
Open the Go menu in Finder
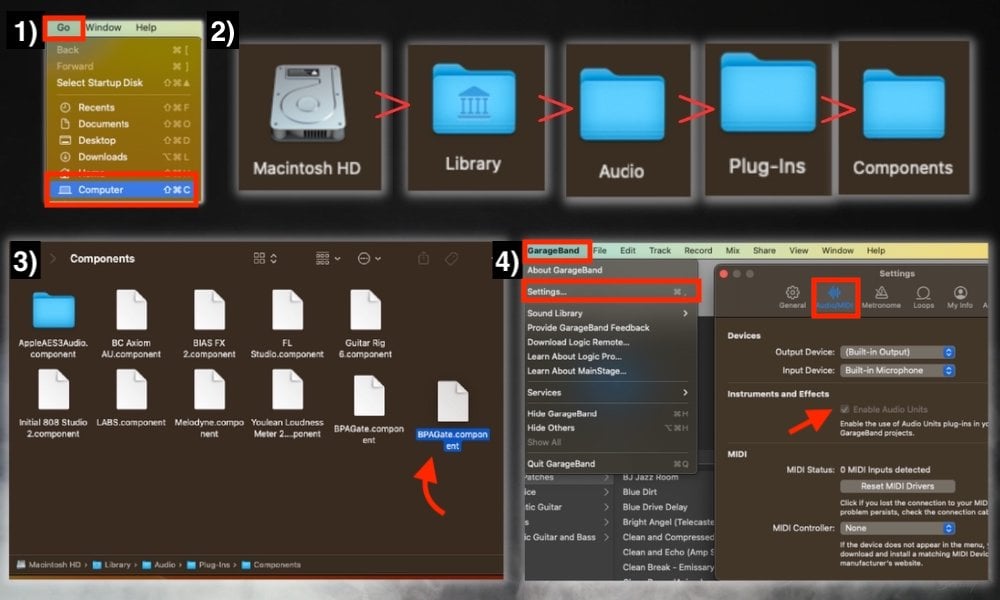pyautogui.click(x=63, y=27)
